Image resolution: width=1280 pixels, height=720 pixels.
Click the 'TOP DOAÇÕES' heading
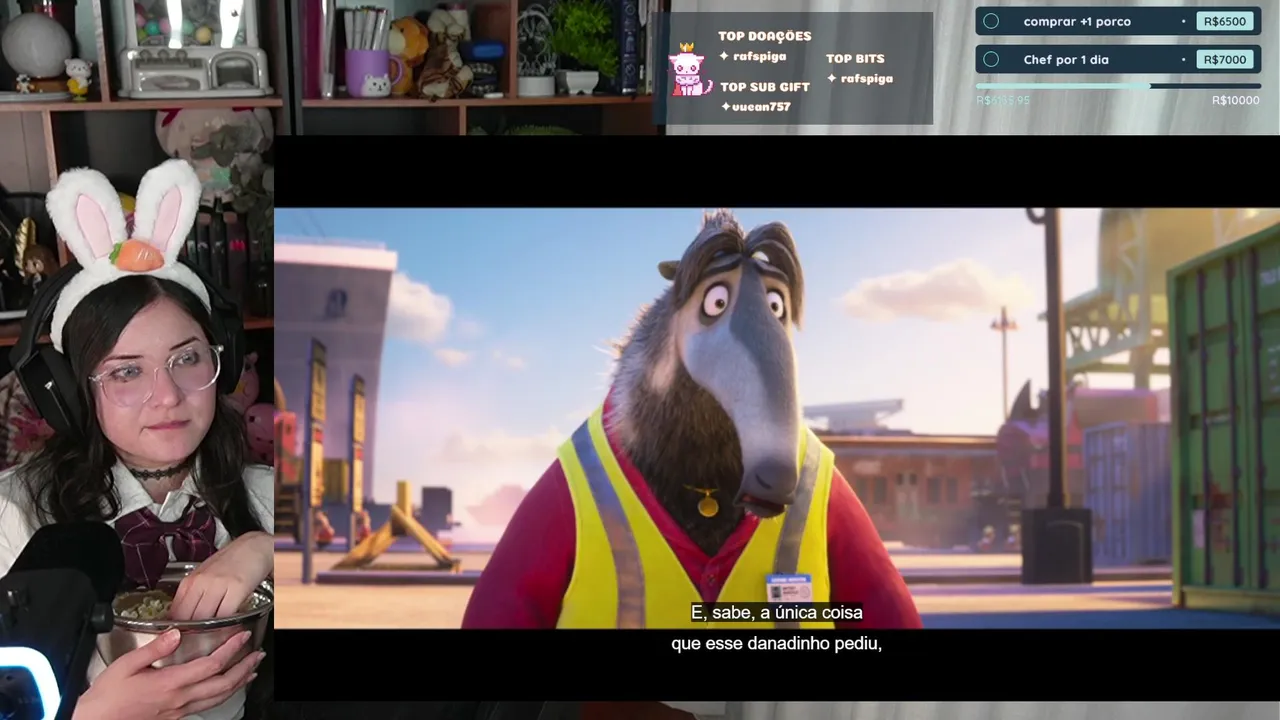click(x=765, y=36)
